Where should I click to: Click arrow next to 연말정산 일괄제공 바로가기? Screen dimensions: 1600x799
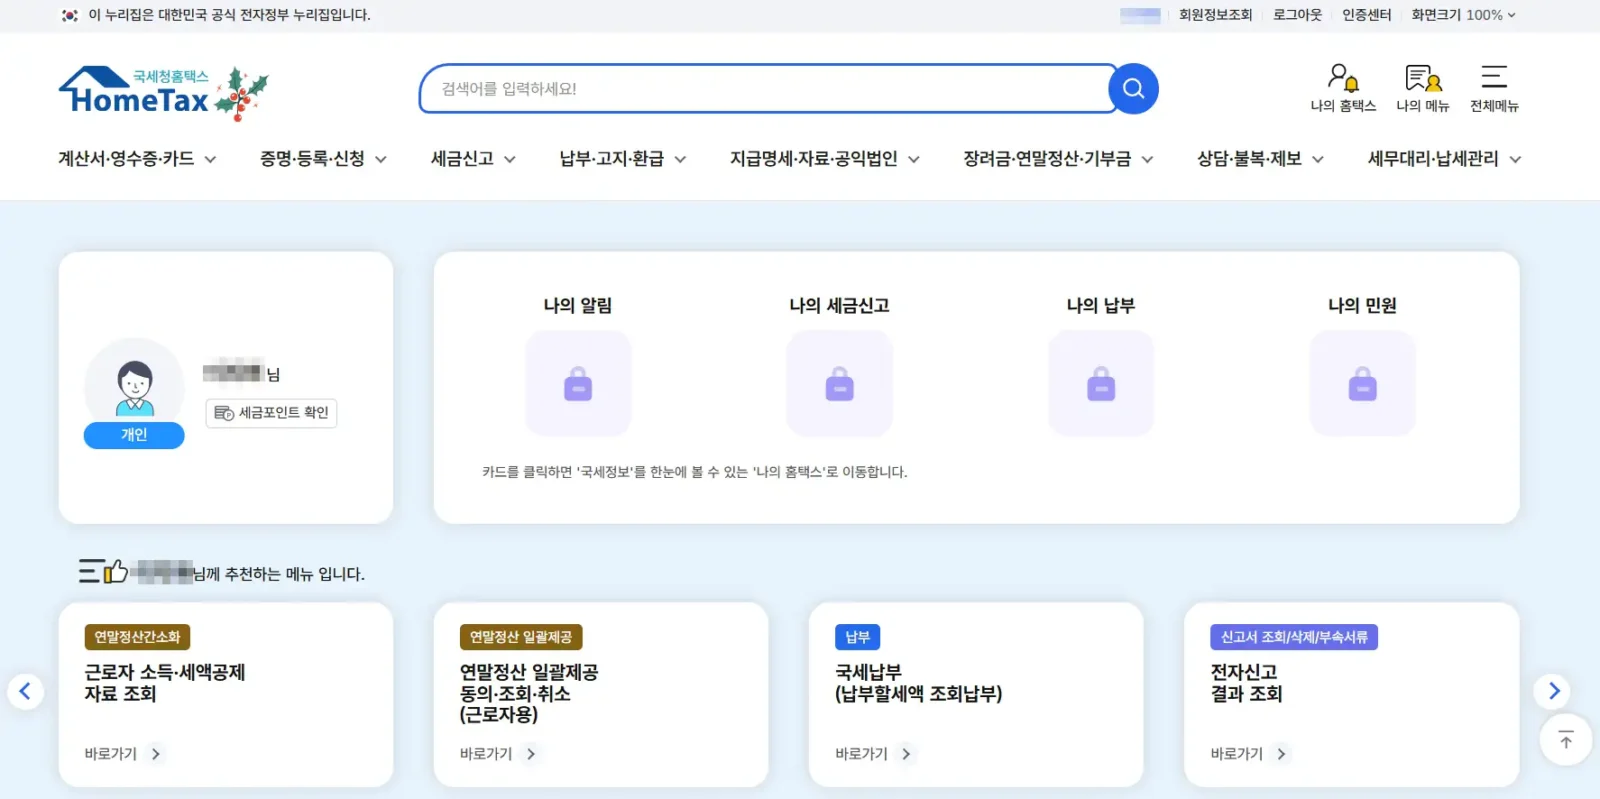pyautogui.click(x=531, y=754)
